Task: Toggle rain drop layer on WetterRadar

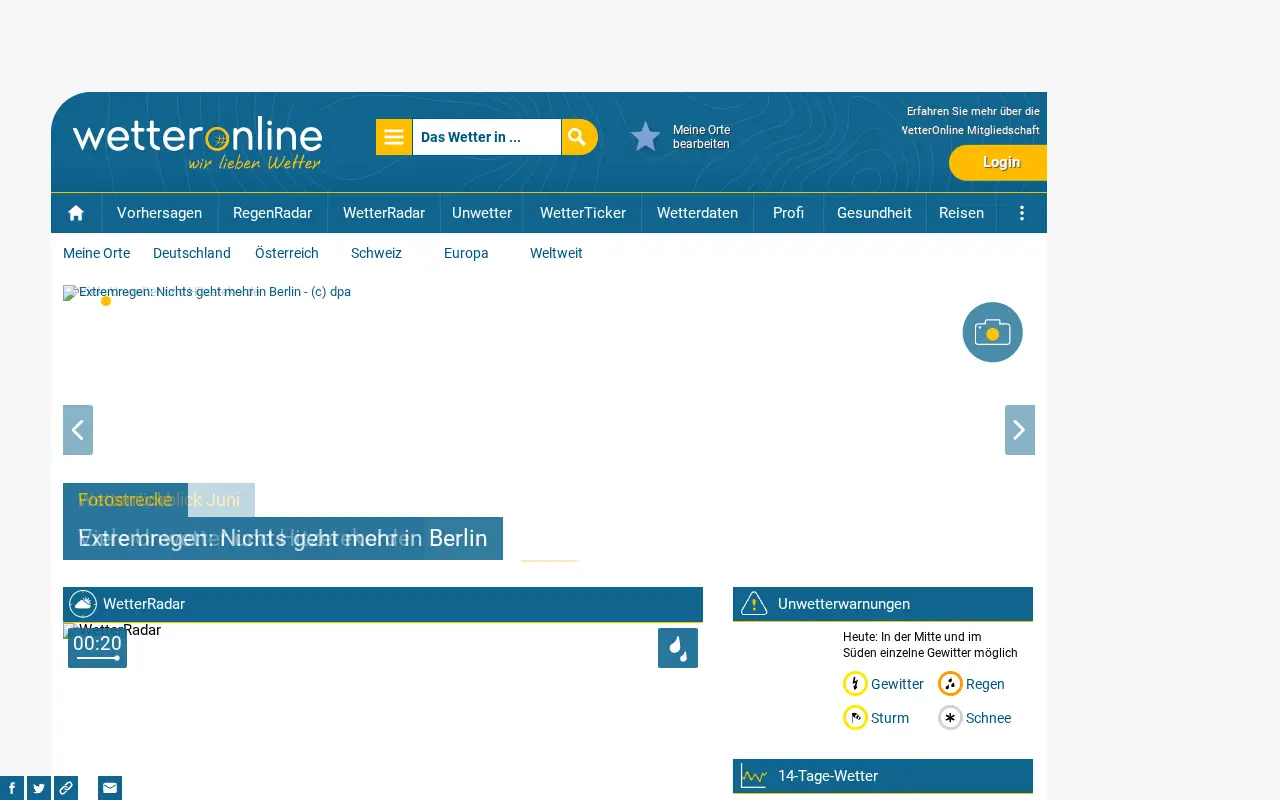Action: (x=678, y=648)
